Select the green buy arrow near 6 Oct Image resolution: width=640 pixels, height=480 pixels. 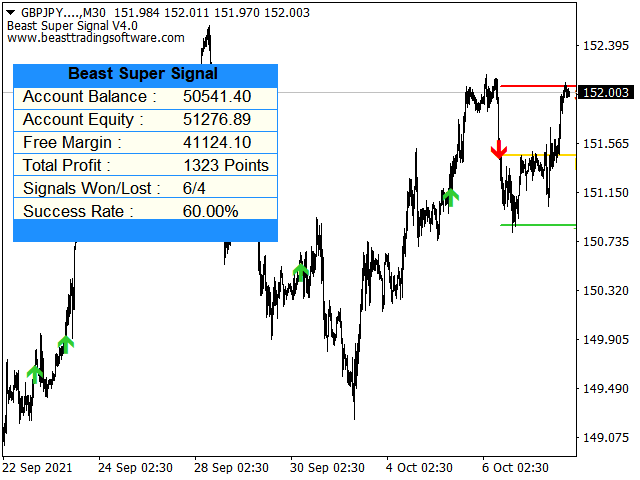tap(451, 198)
